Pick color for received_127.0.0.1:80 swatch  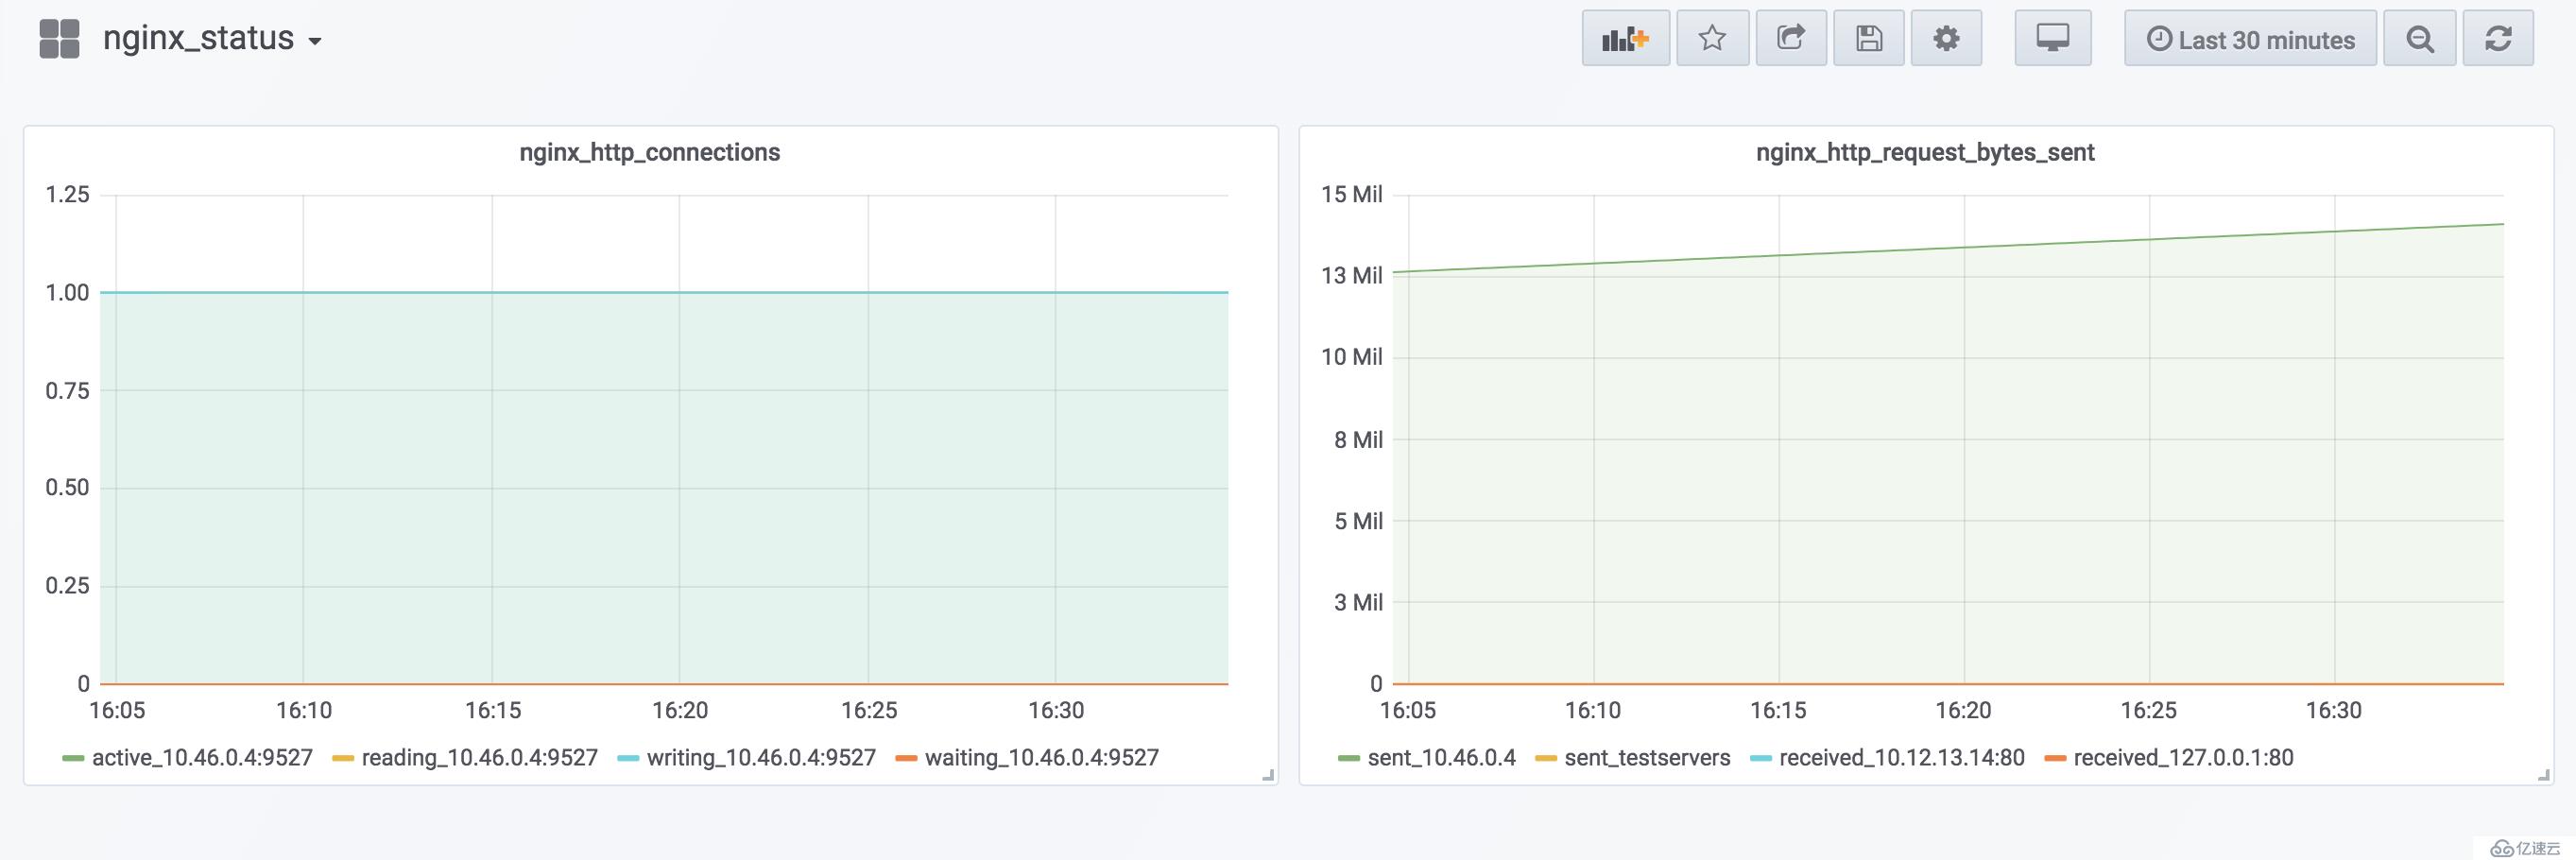click(2055, 759)
